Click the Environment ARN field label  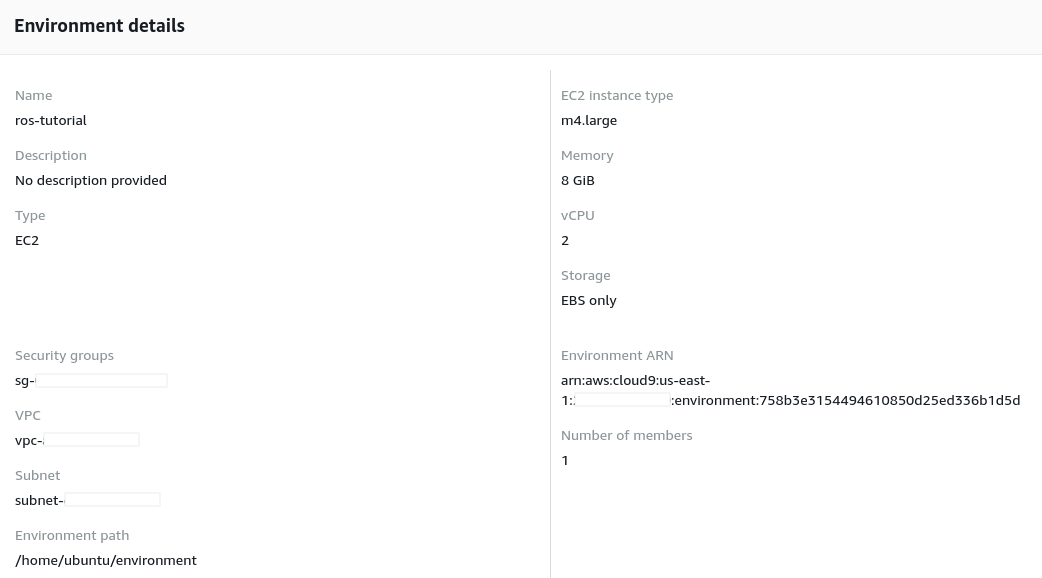click(617, 355)
